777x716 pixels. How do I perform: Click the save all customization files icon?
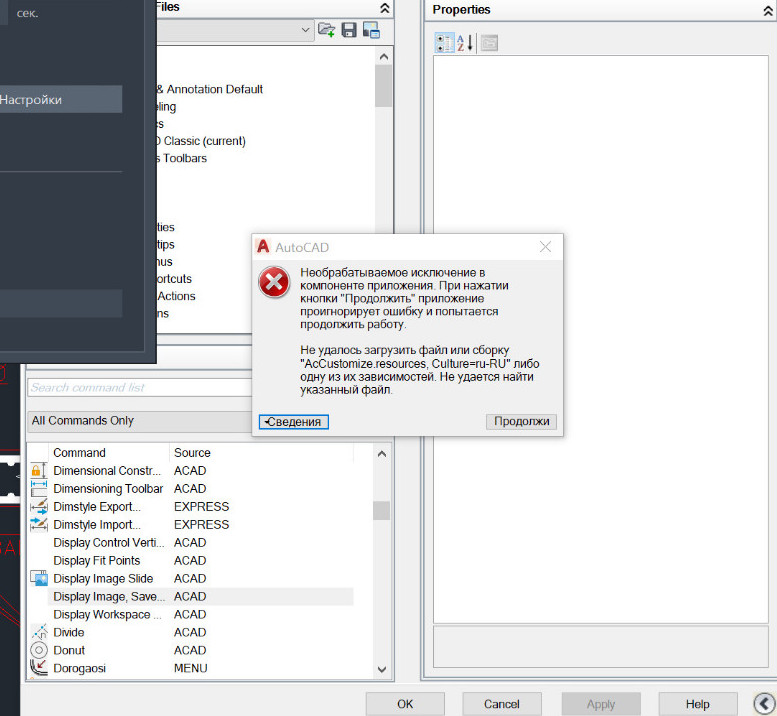pos(371,30)
